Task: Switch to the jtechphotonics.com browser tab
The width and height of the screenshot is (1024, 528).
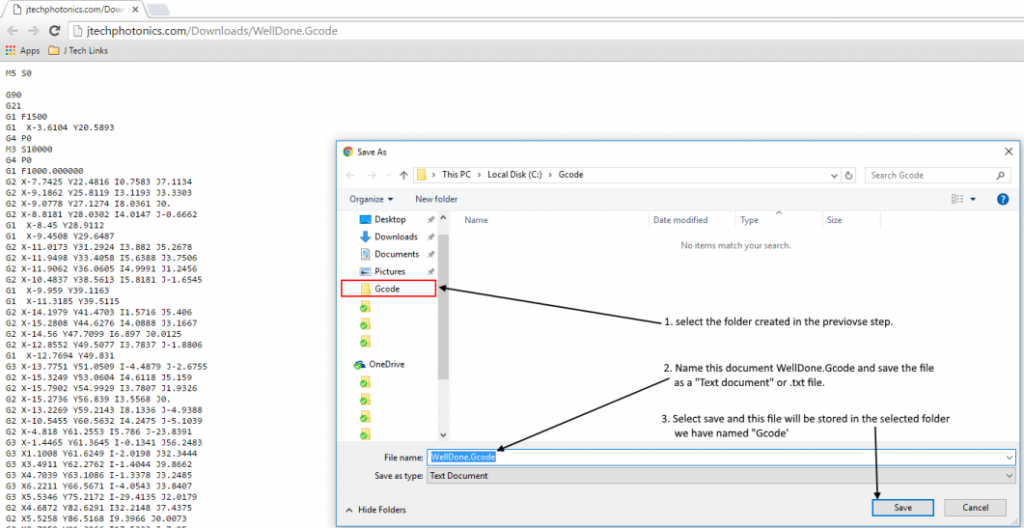Action: pyautogui.click(x=75, y=8)
